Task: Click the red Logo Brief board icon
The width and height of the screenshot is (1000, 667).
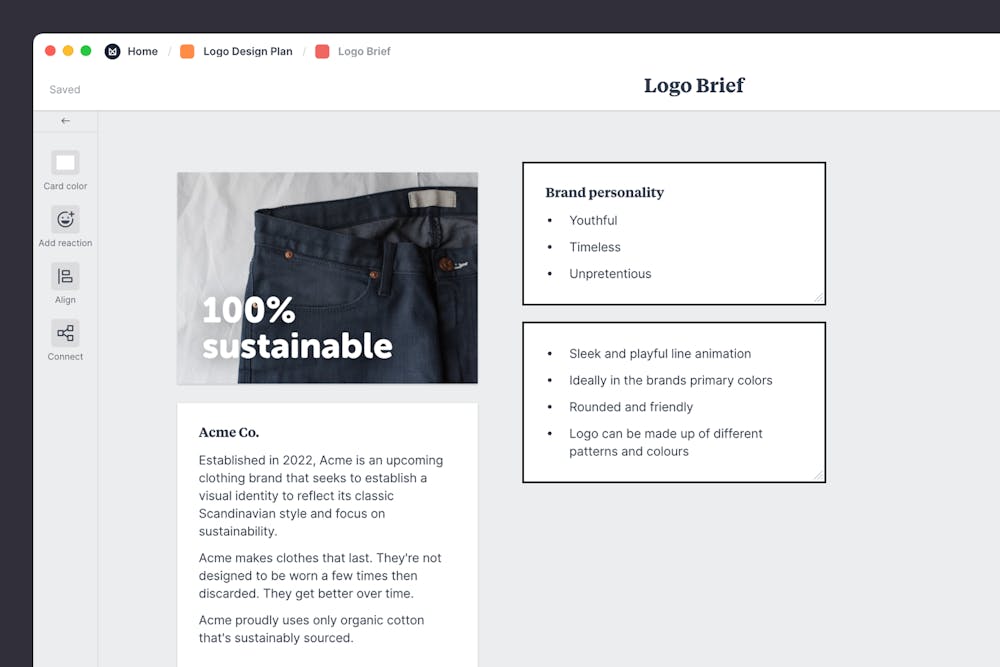Action: coord(321,51)
